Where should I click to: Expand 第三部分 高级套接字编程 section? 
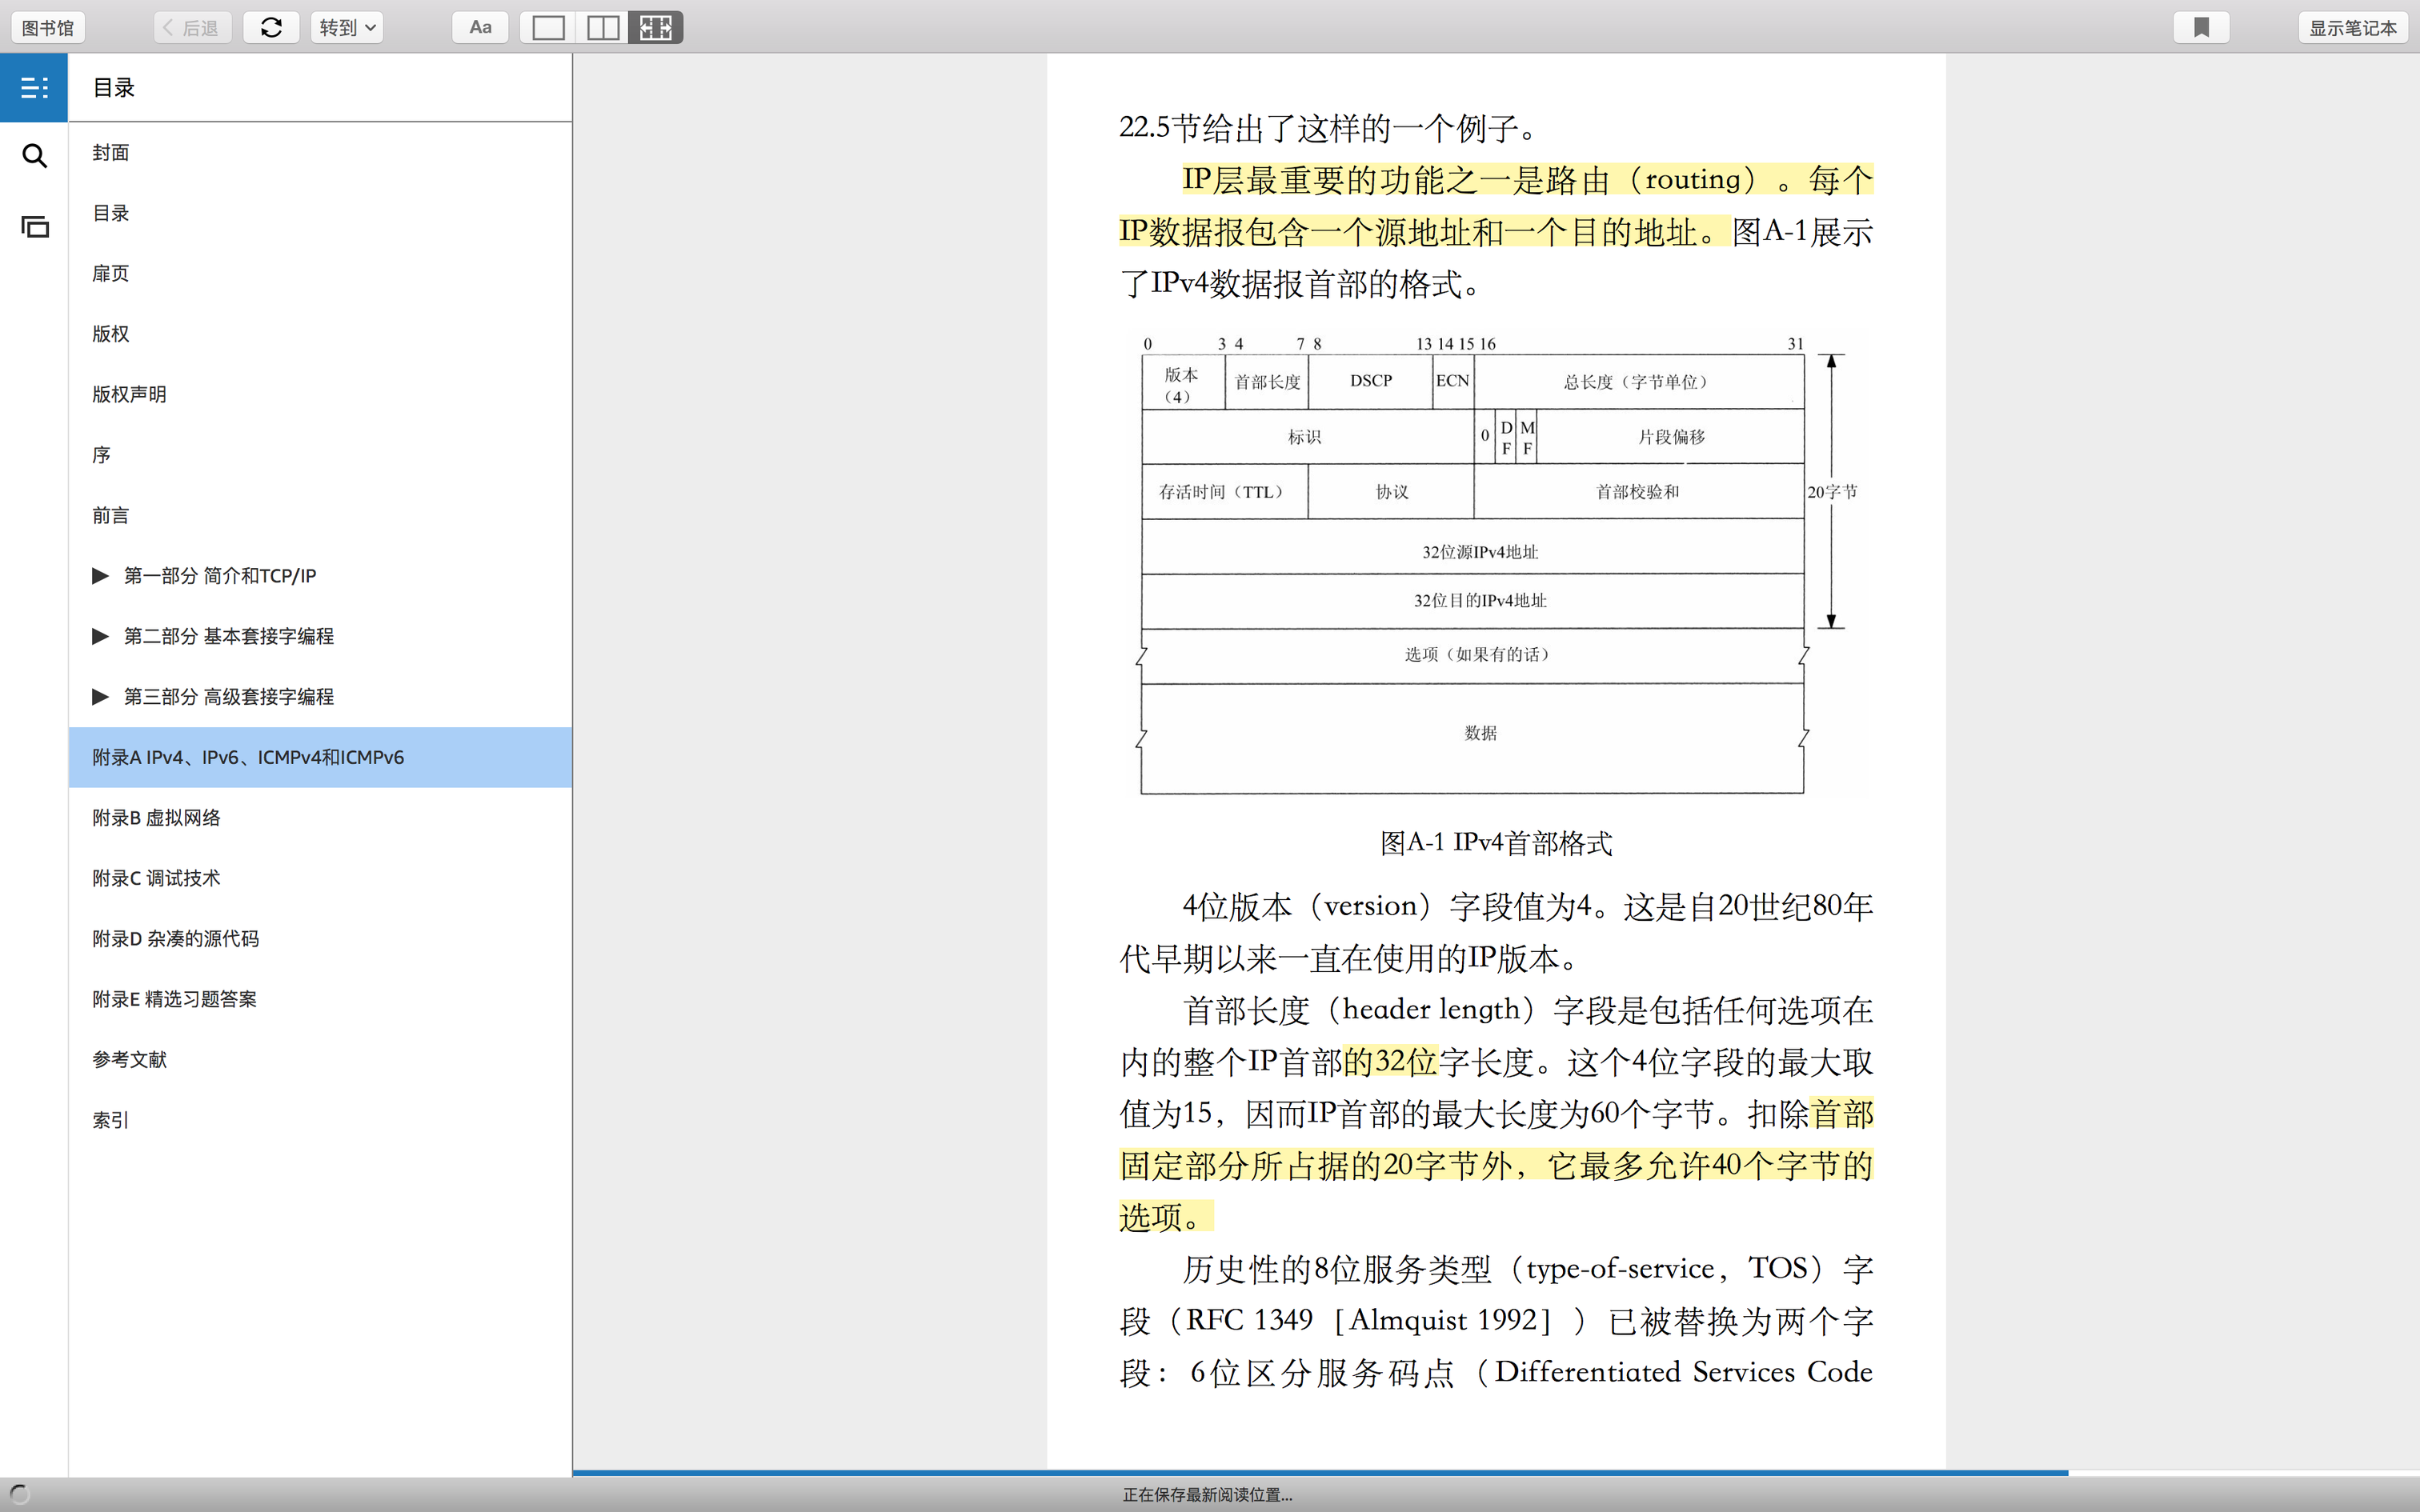tap(100, 696)
